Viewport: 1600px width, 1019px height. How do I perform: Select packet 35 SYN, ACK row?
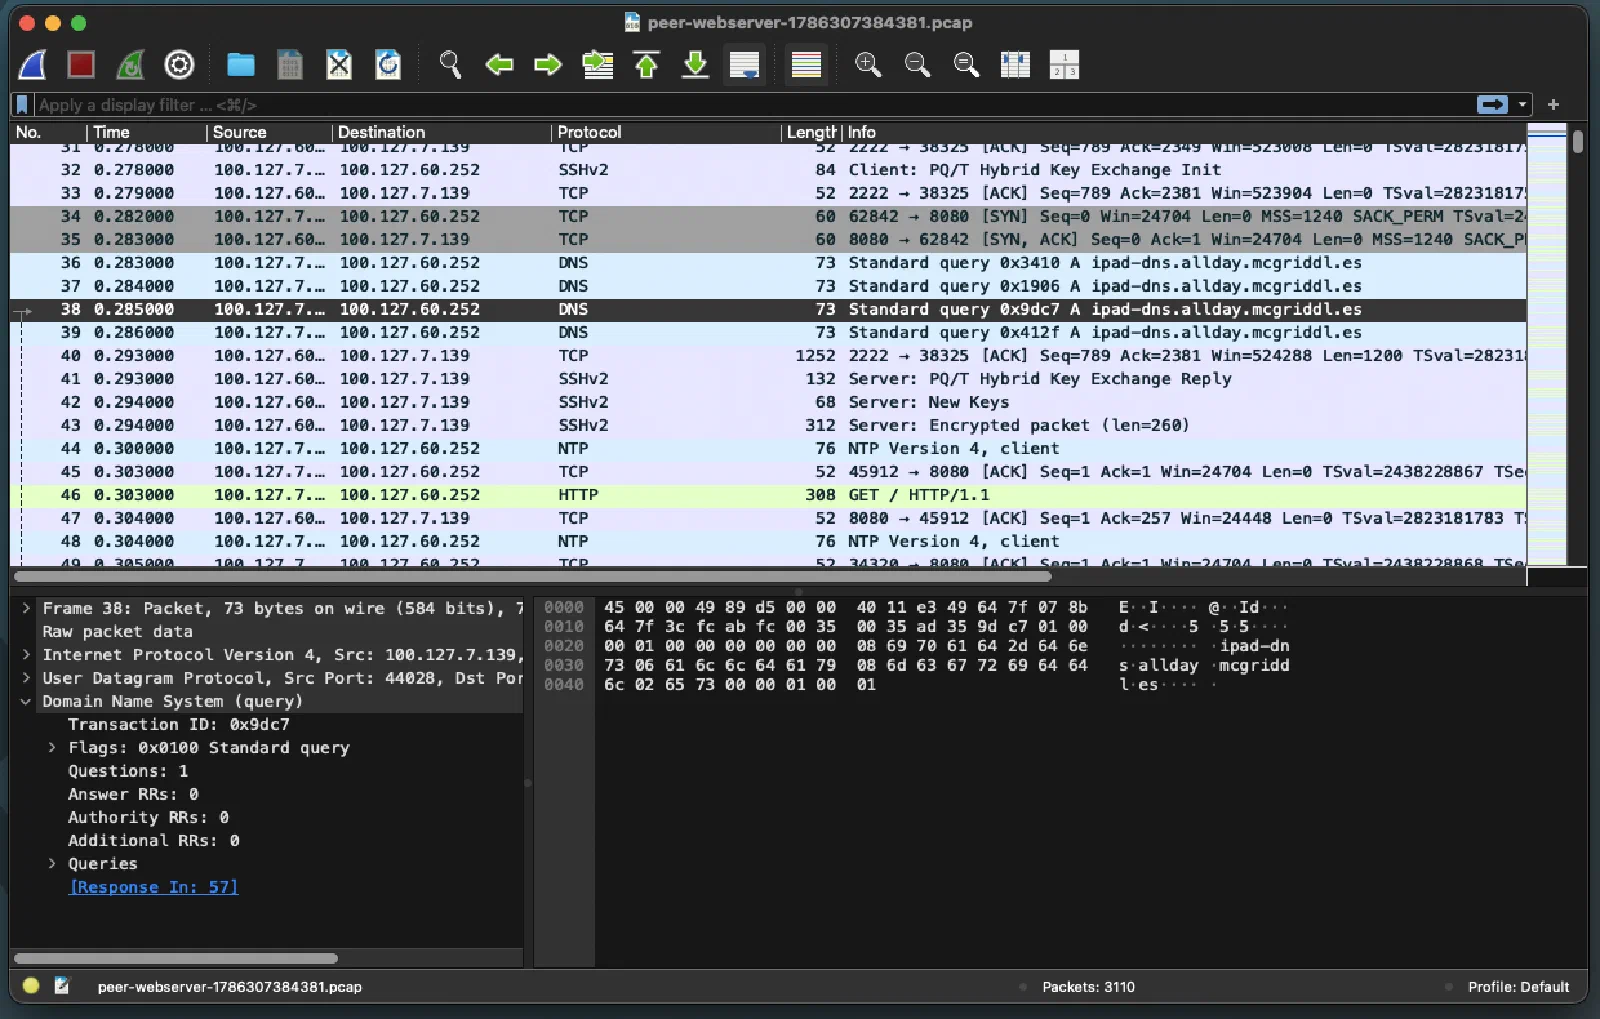pyautogui.click(x=768, y=240)
